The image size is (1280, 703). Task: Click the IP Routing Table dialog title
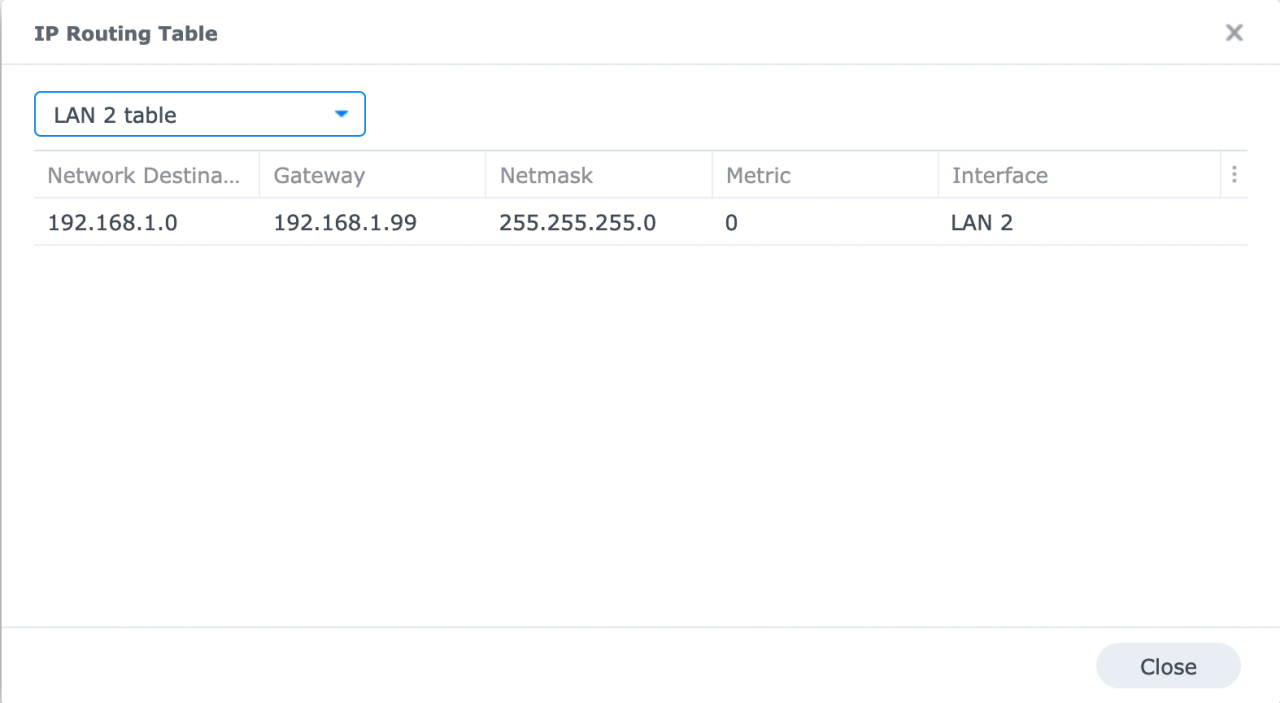pyautogui.click(x=126, y=32)
